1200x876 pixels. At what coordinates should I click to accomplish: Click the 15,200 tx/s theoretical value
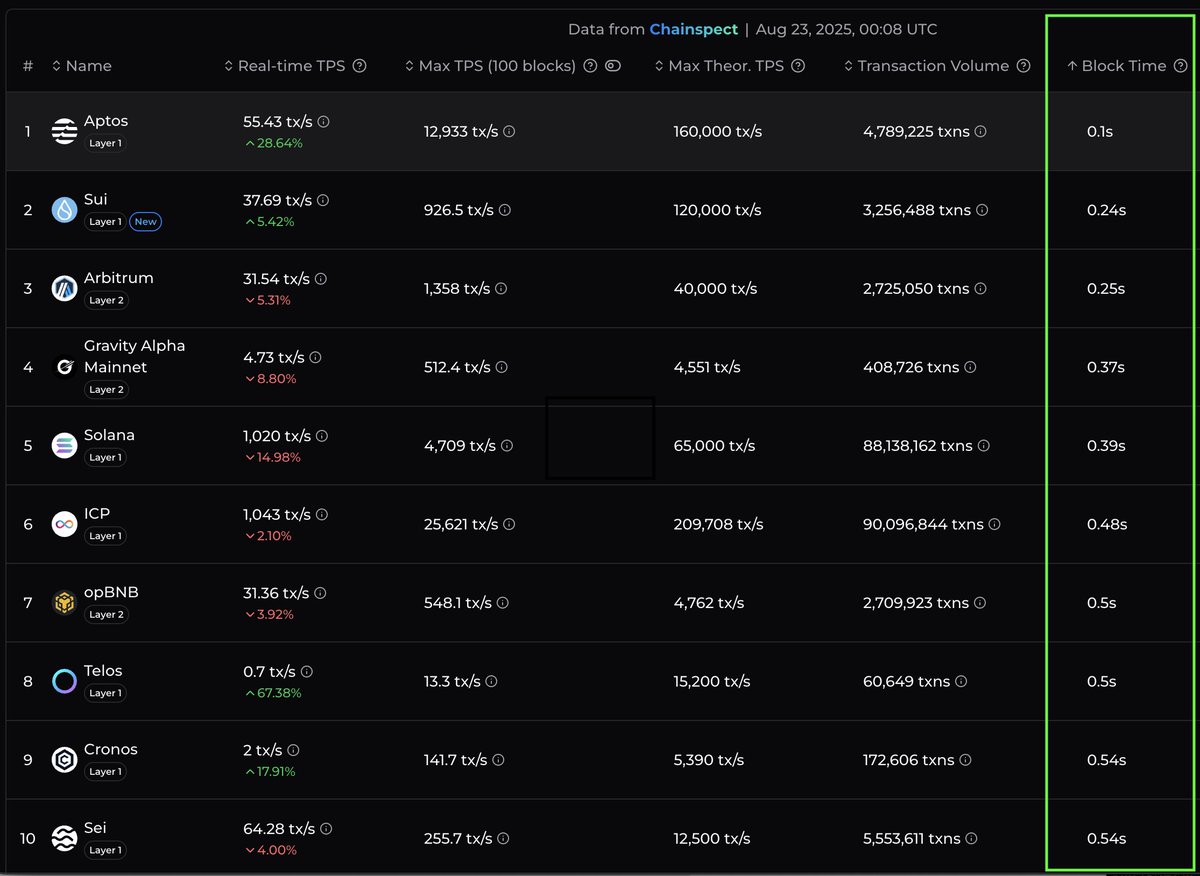(x=712, y=682)
